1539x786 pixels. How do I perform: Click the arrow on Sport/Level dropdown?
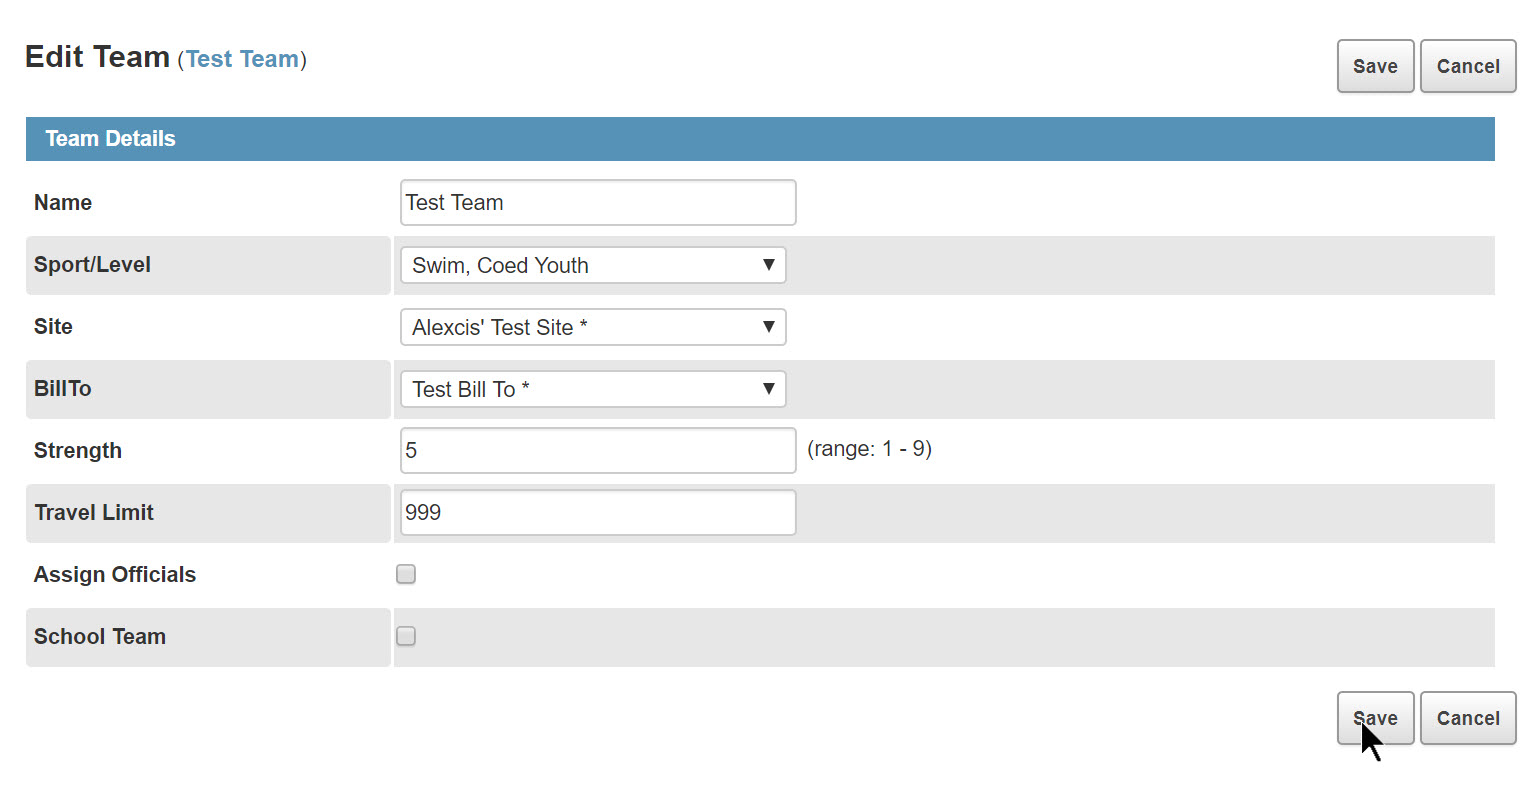pyautogui.click(x=768, y=266)
